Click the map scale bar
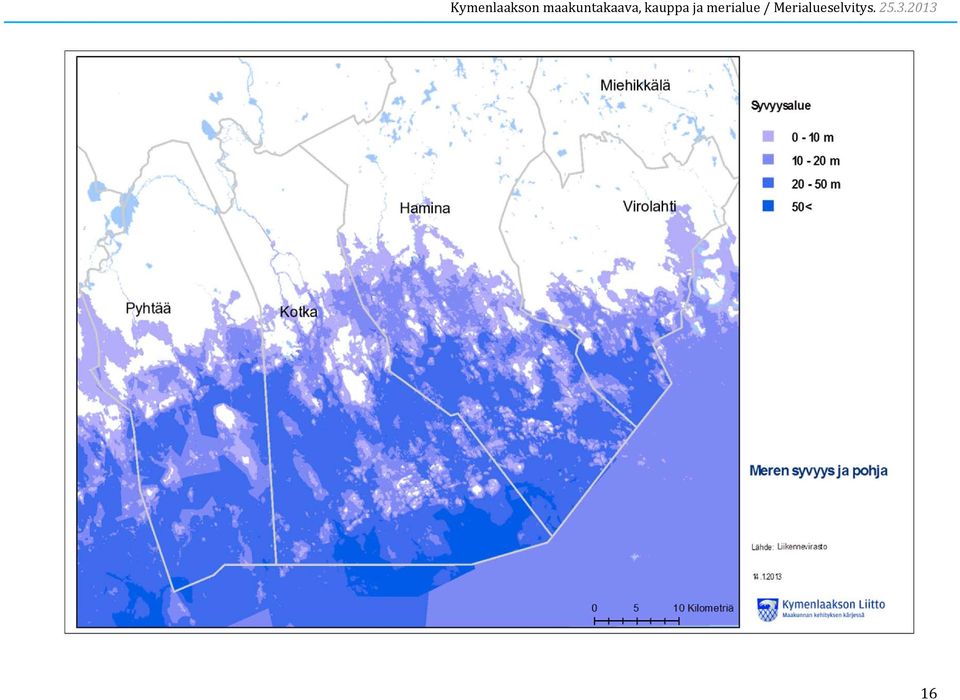960x700 pixels. pyautogui.click(x=637, y=621)
